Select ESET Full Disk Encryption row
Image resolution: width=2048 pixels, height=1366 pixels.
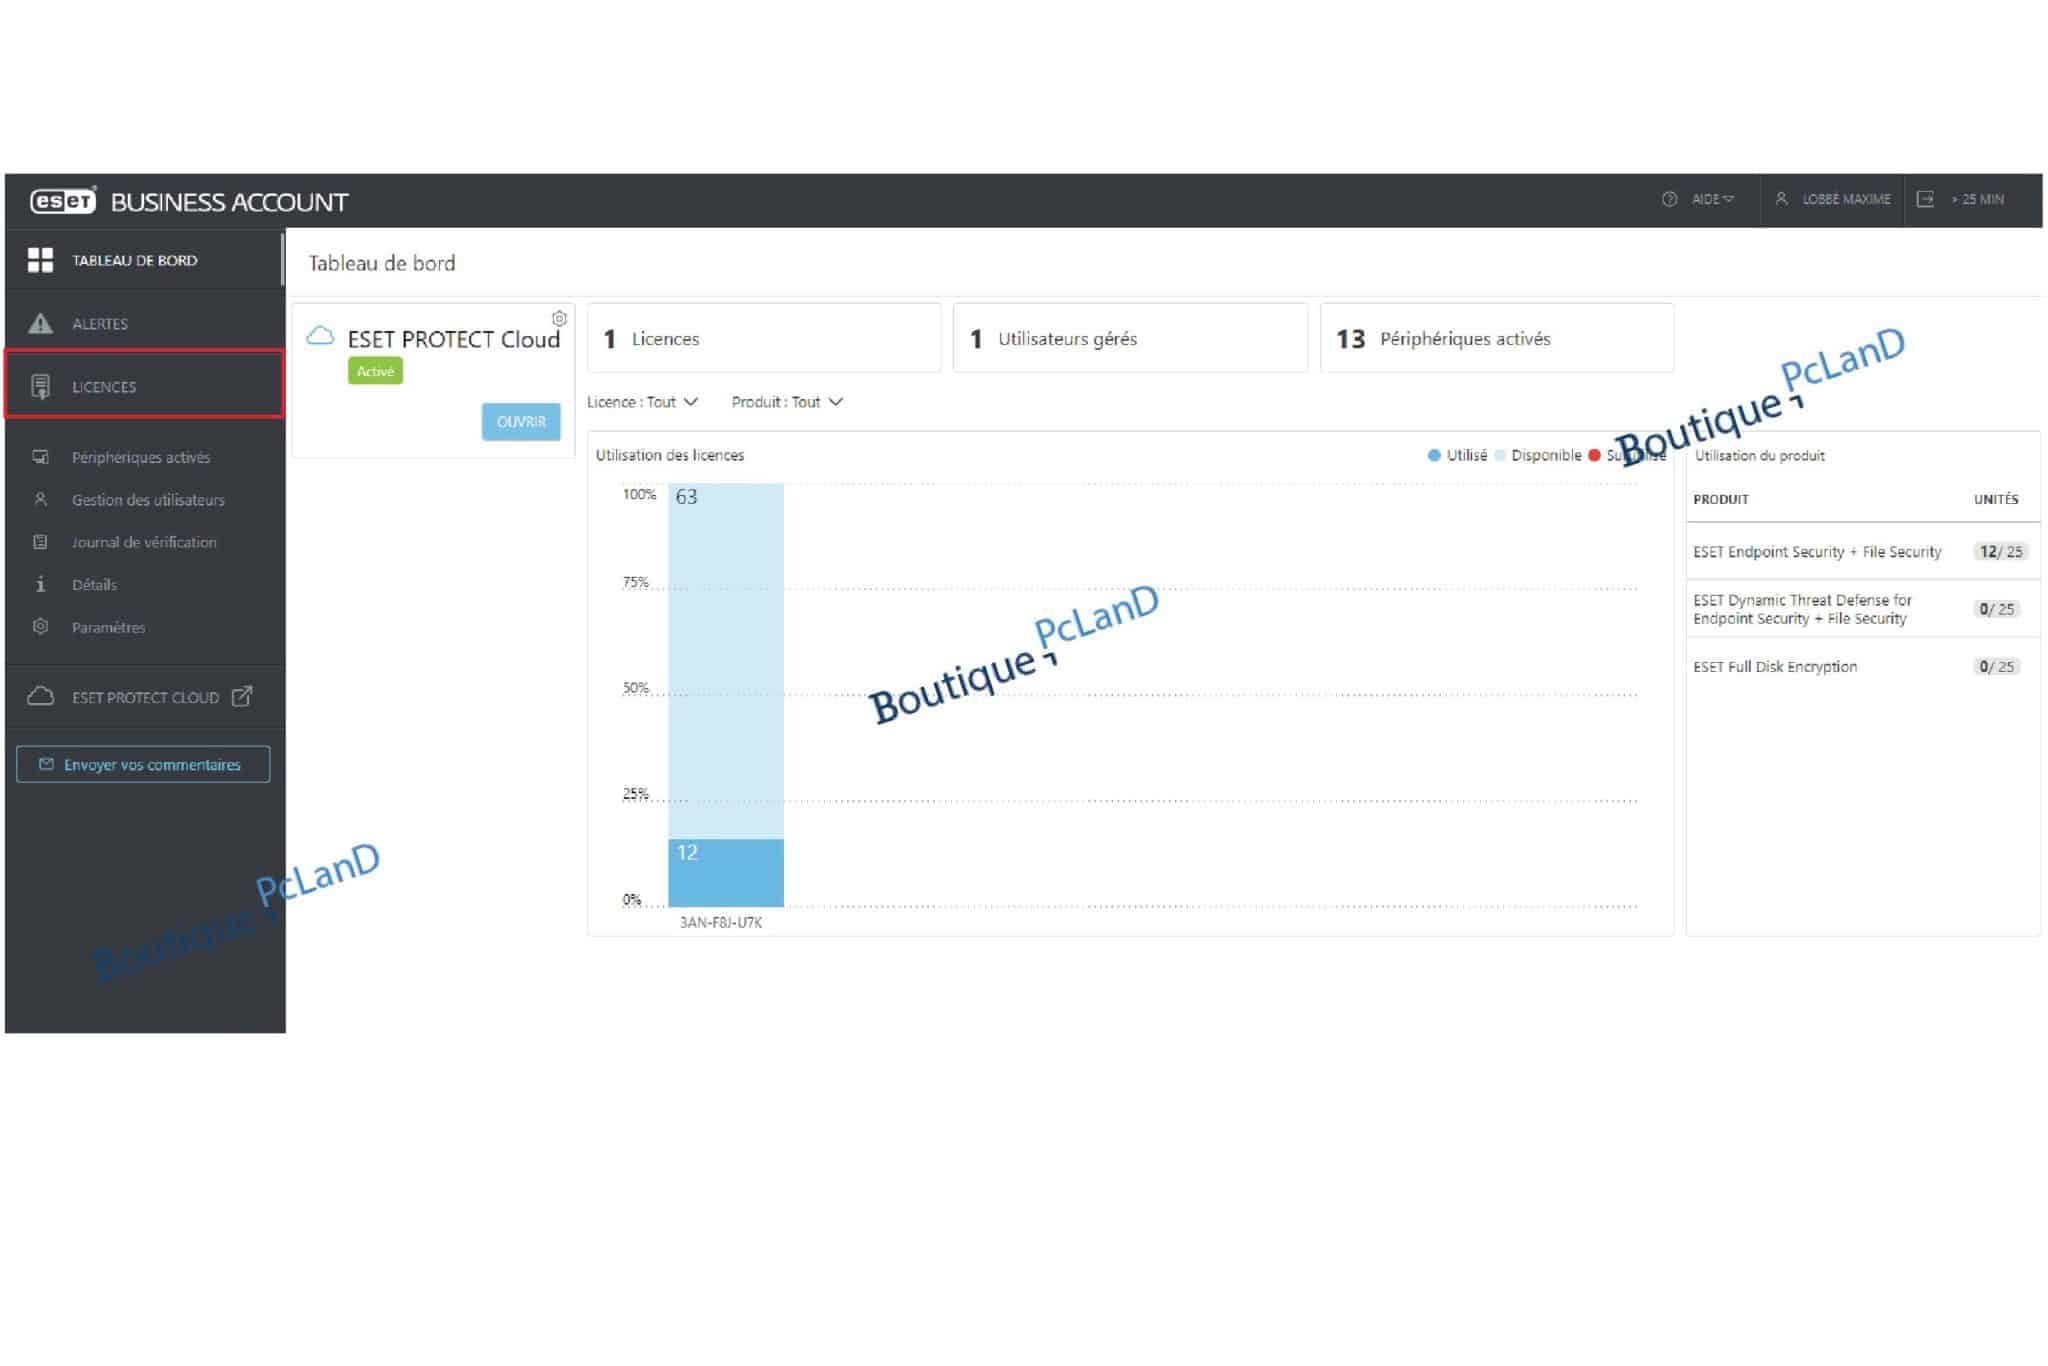click(x=1862, y=666)
